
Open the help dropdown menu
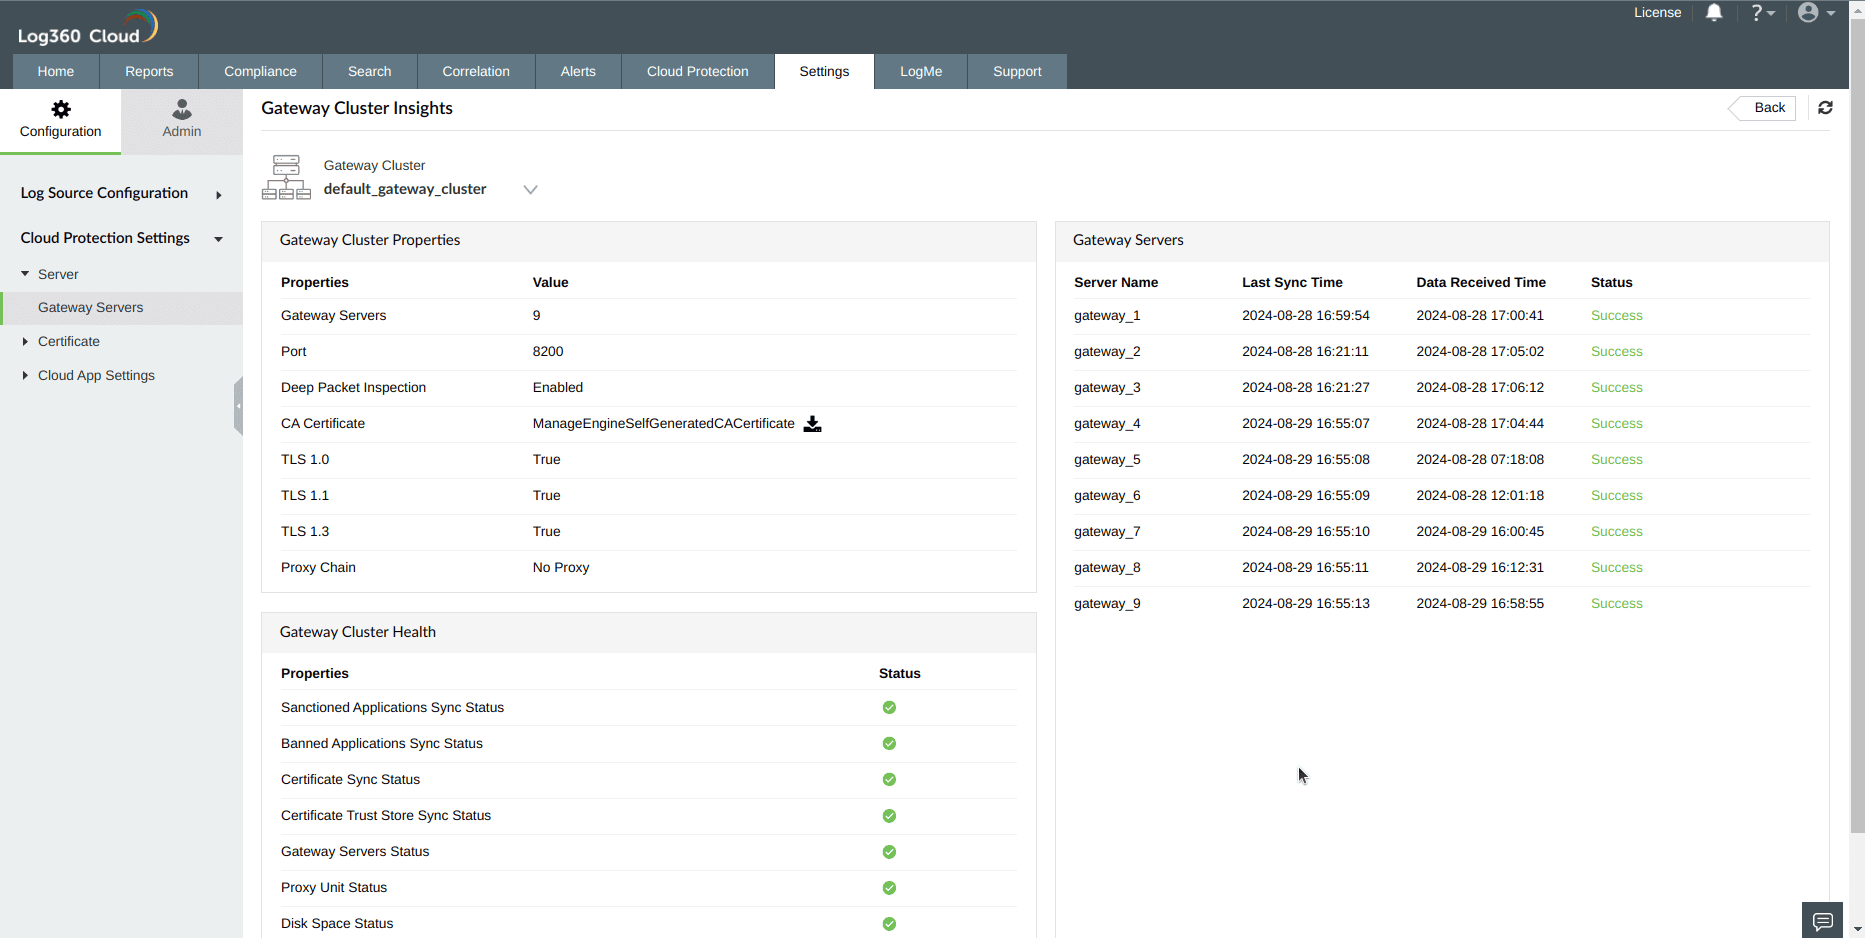pos(1762,12)
